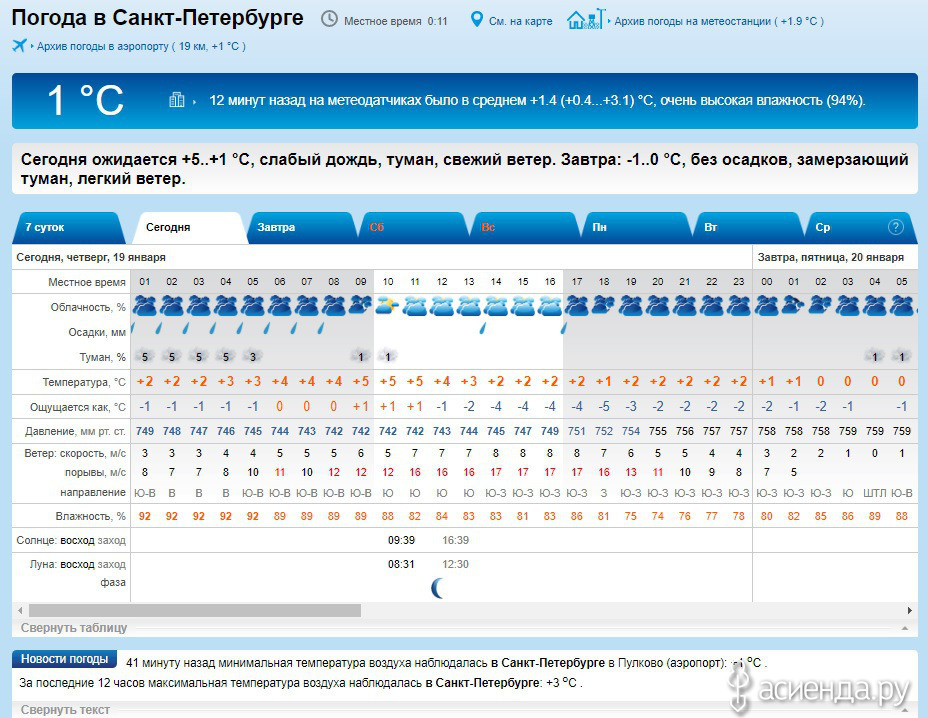928x718 pixels.
Task: Click the raindrop icon under hour 08 today
Action: pyautogui.click(x=321, y=328)
